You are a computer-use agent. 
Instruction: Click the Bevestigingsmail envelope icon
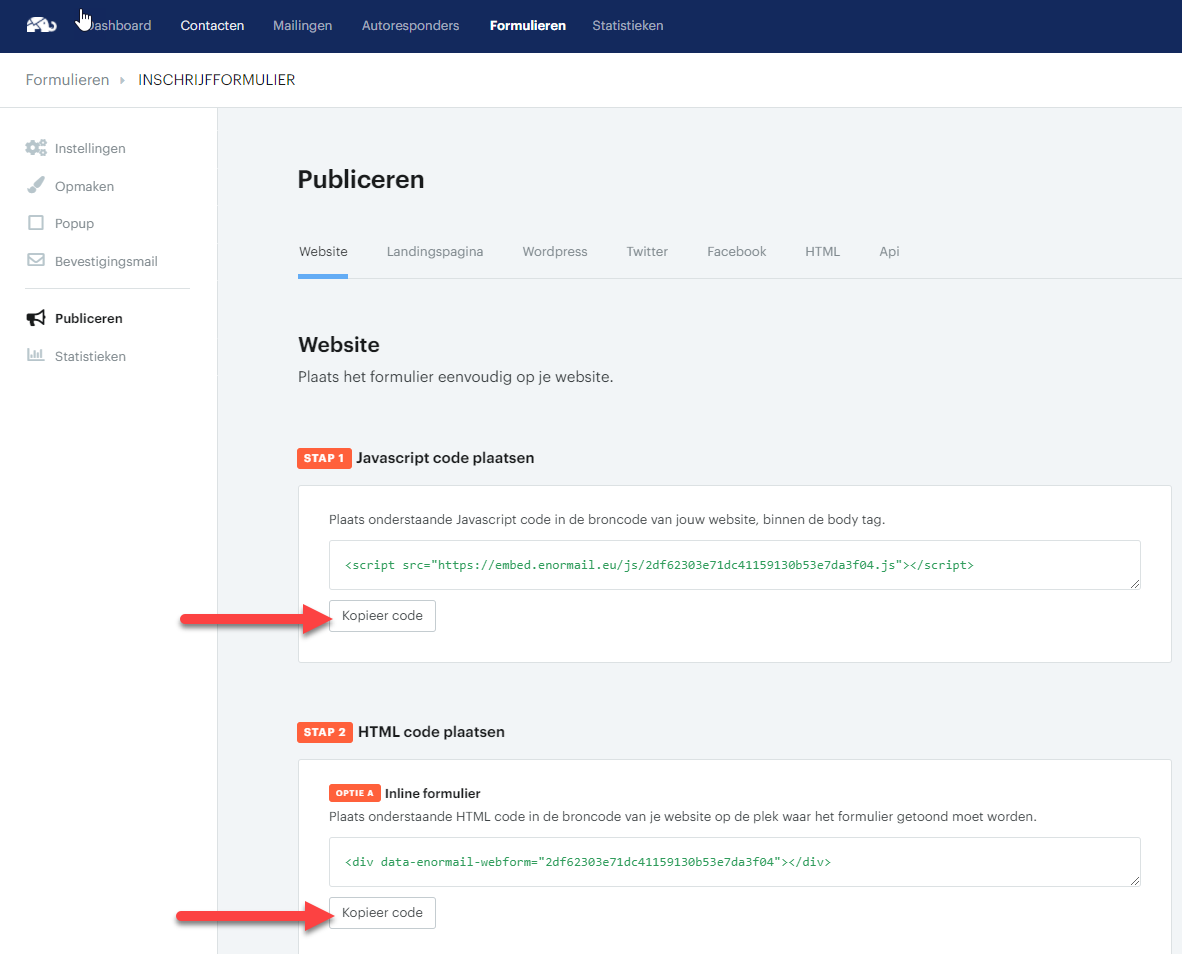[x=35, y=260]
